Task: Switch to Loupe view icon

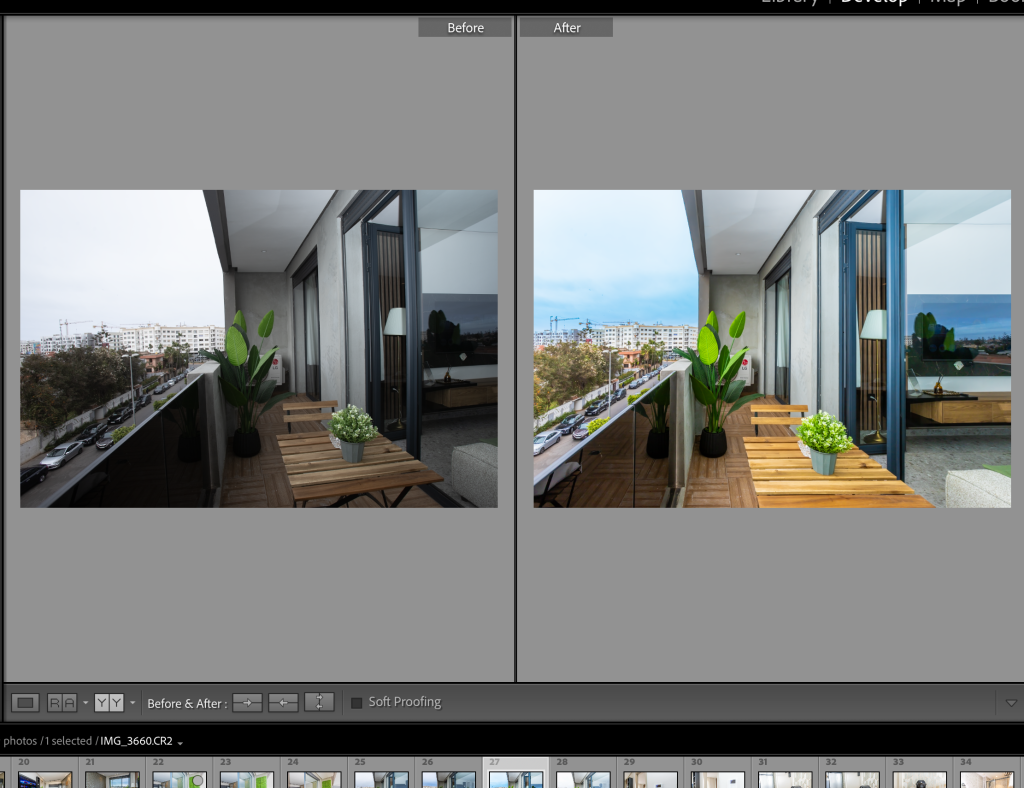Action: point(26,703)
